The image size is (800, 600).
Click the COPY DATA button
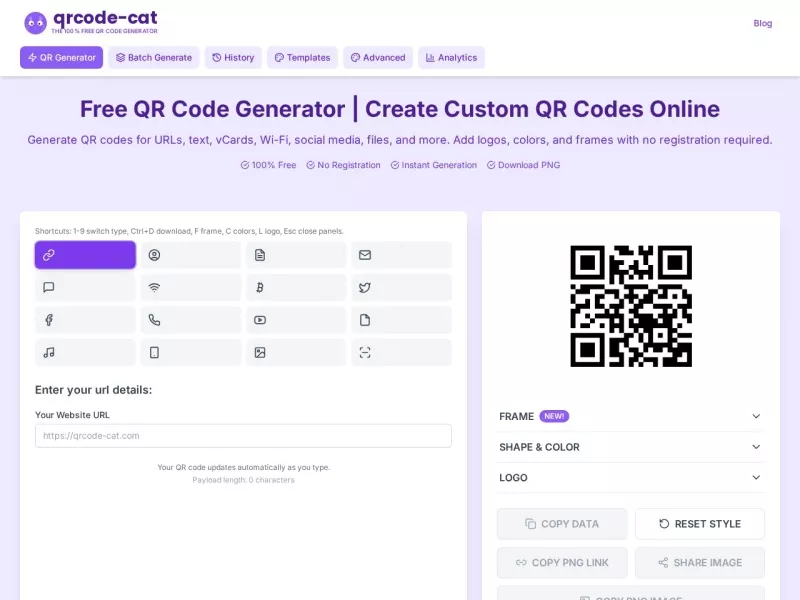[x=562, y=524]
